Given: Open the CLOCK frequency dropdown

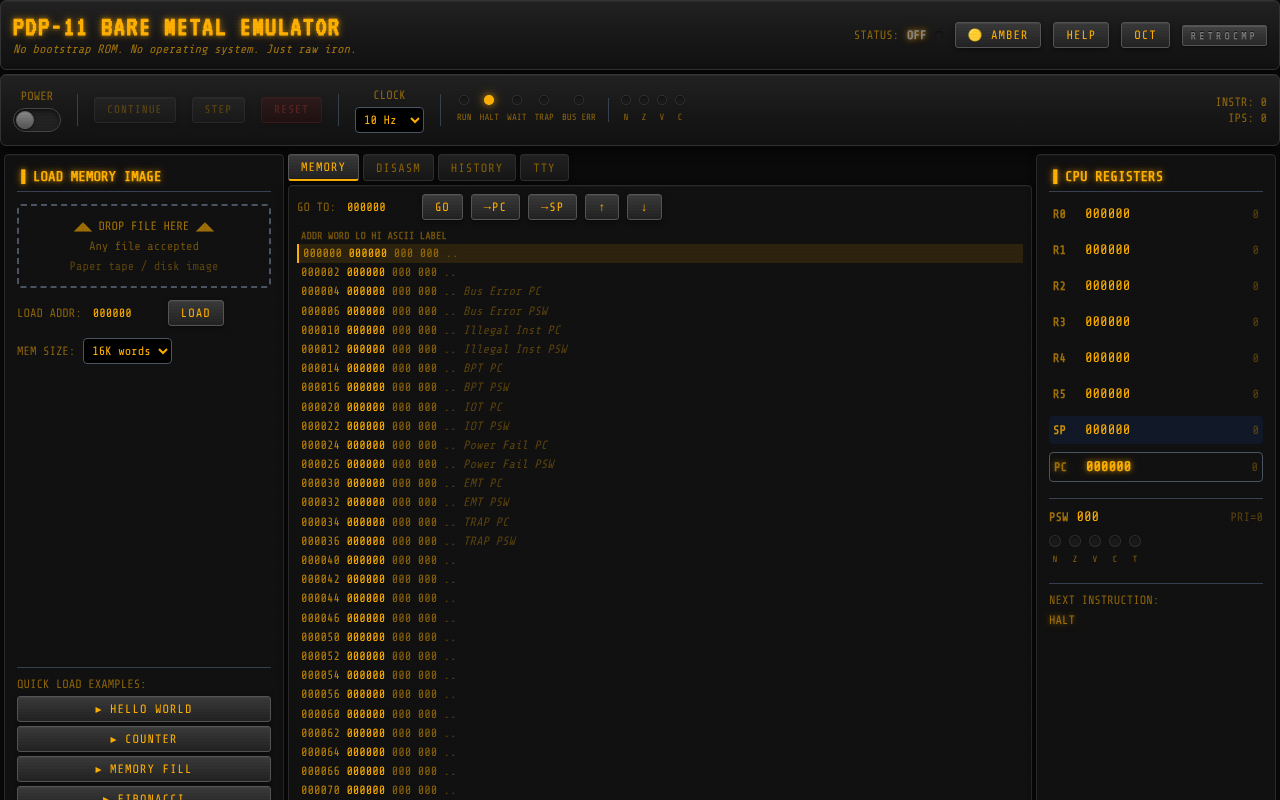Looking at the screenshot, I should 389,119.
